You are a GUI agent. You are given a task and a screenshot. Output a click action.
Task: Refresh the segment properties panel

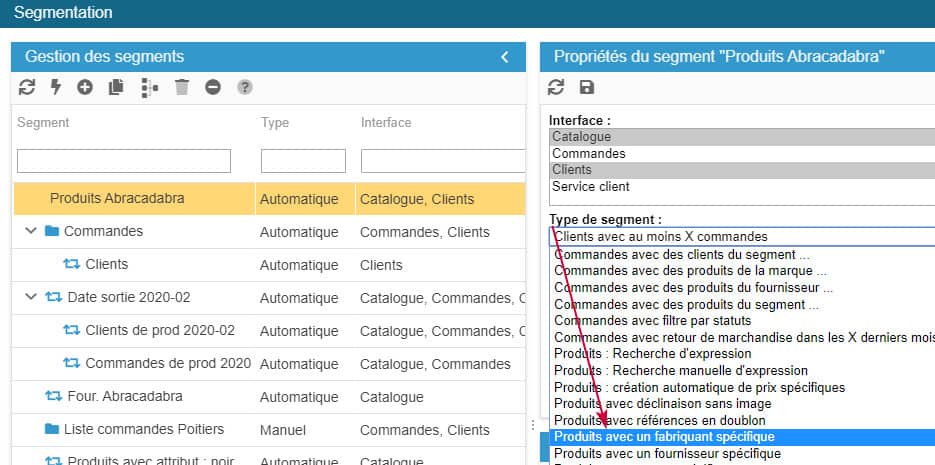coord(556,87)
